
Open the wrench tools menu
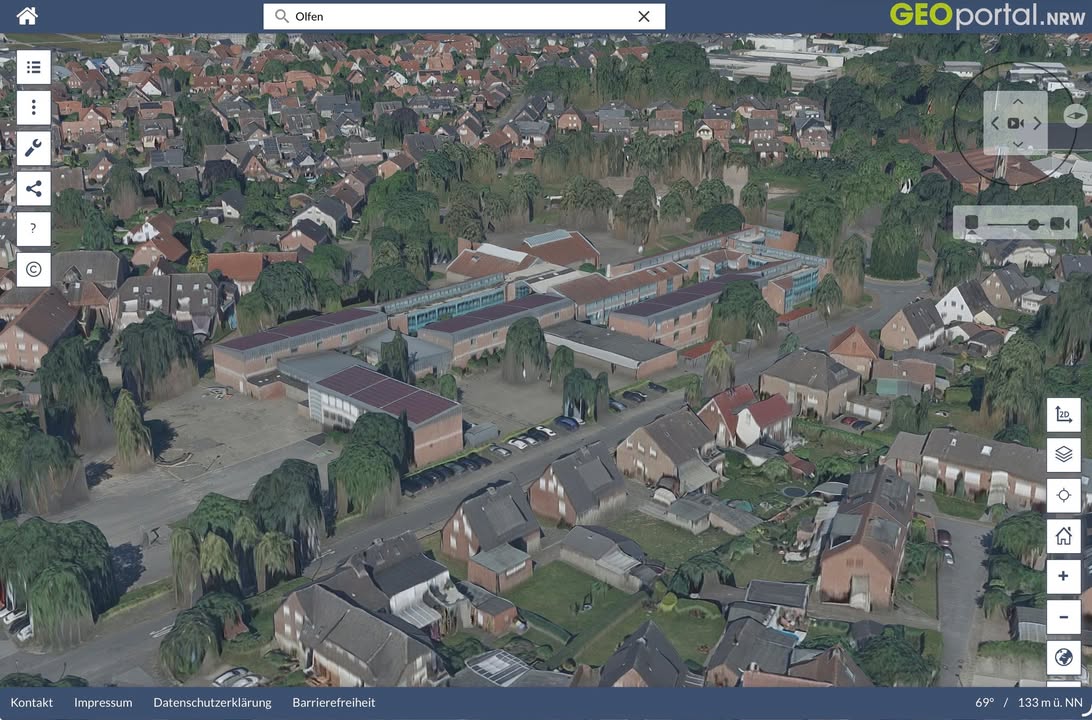click(33, 148)
